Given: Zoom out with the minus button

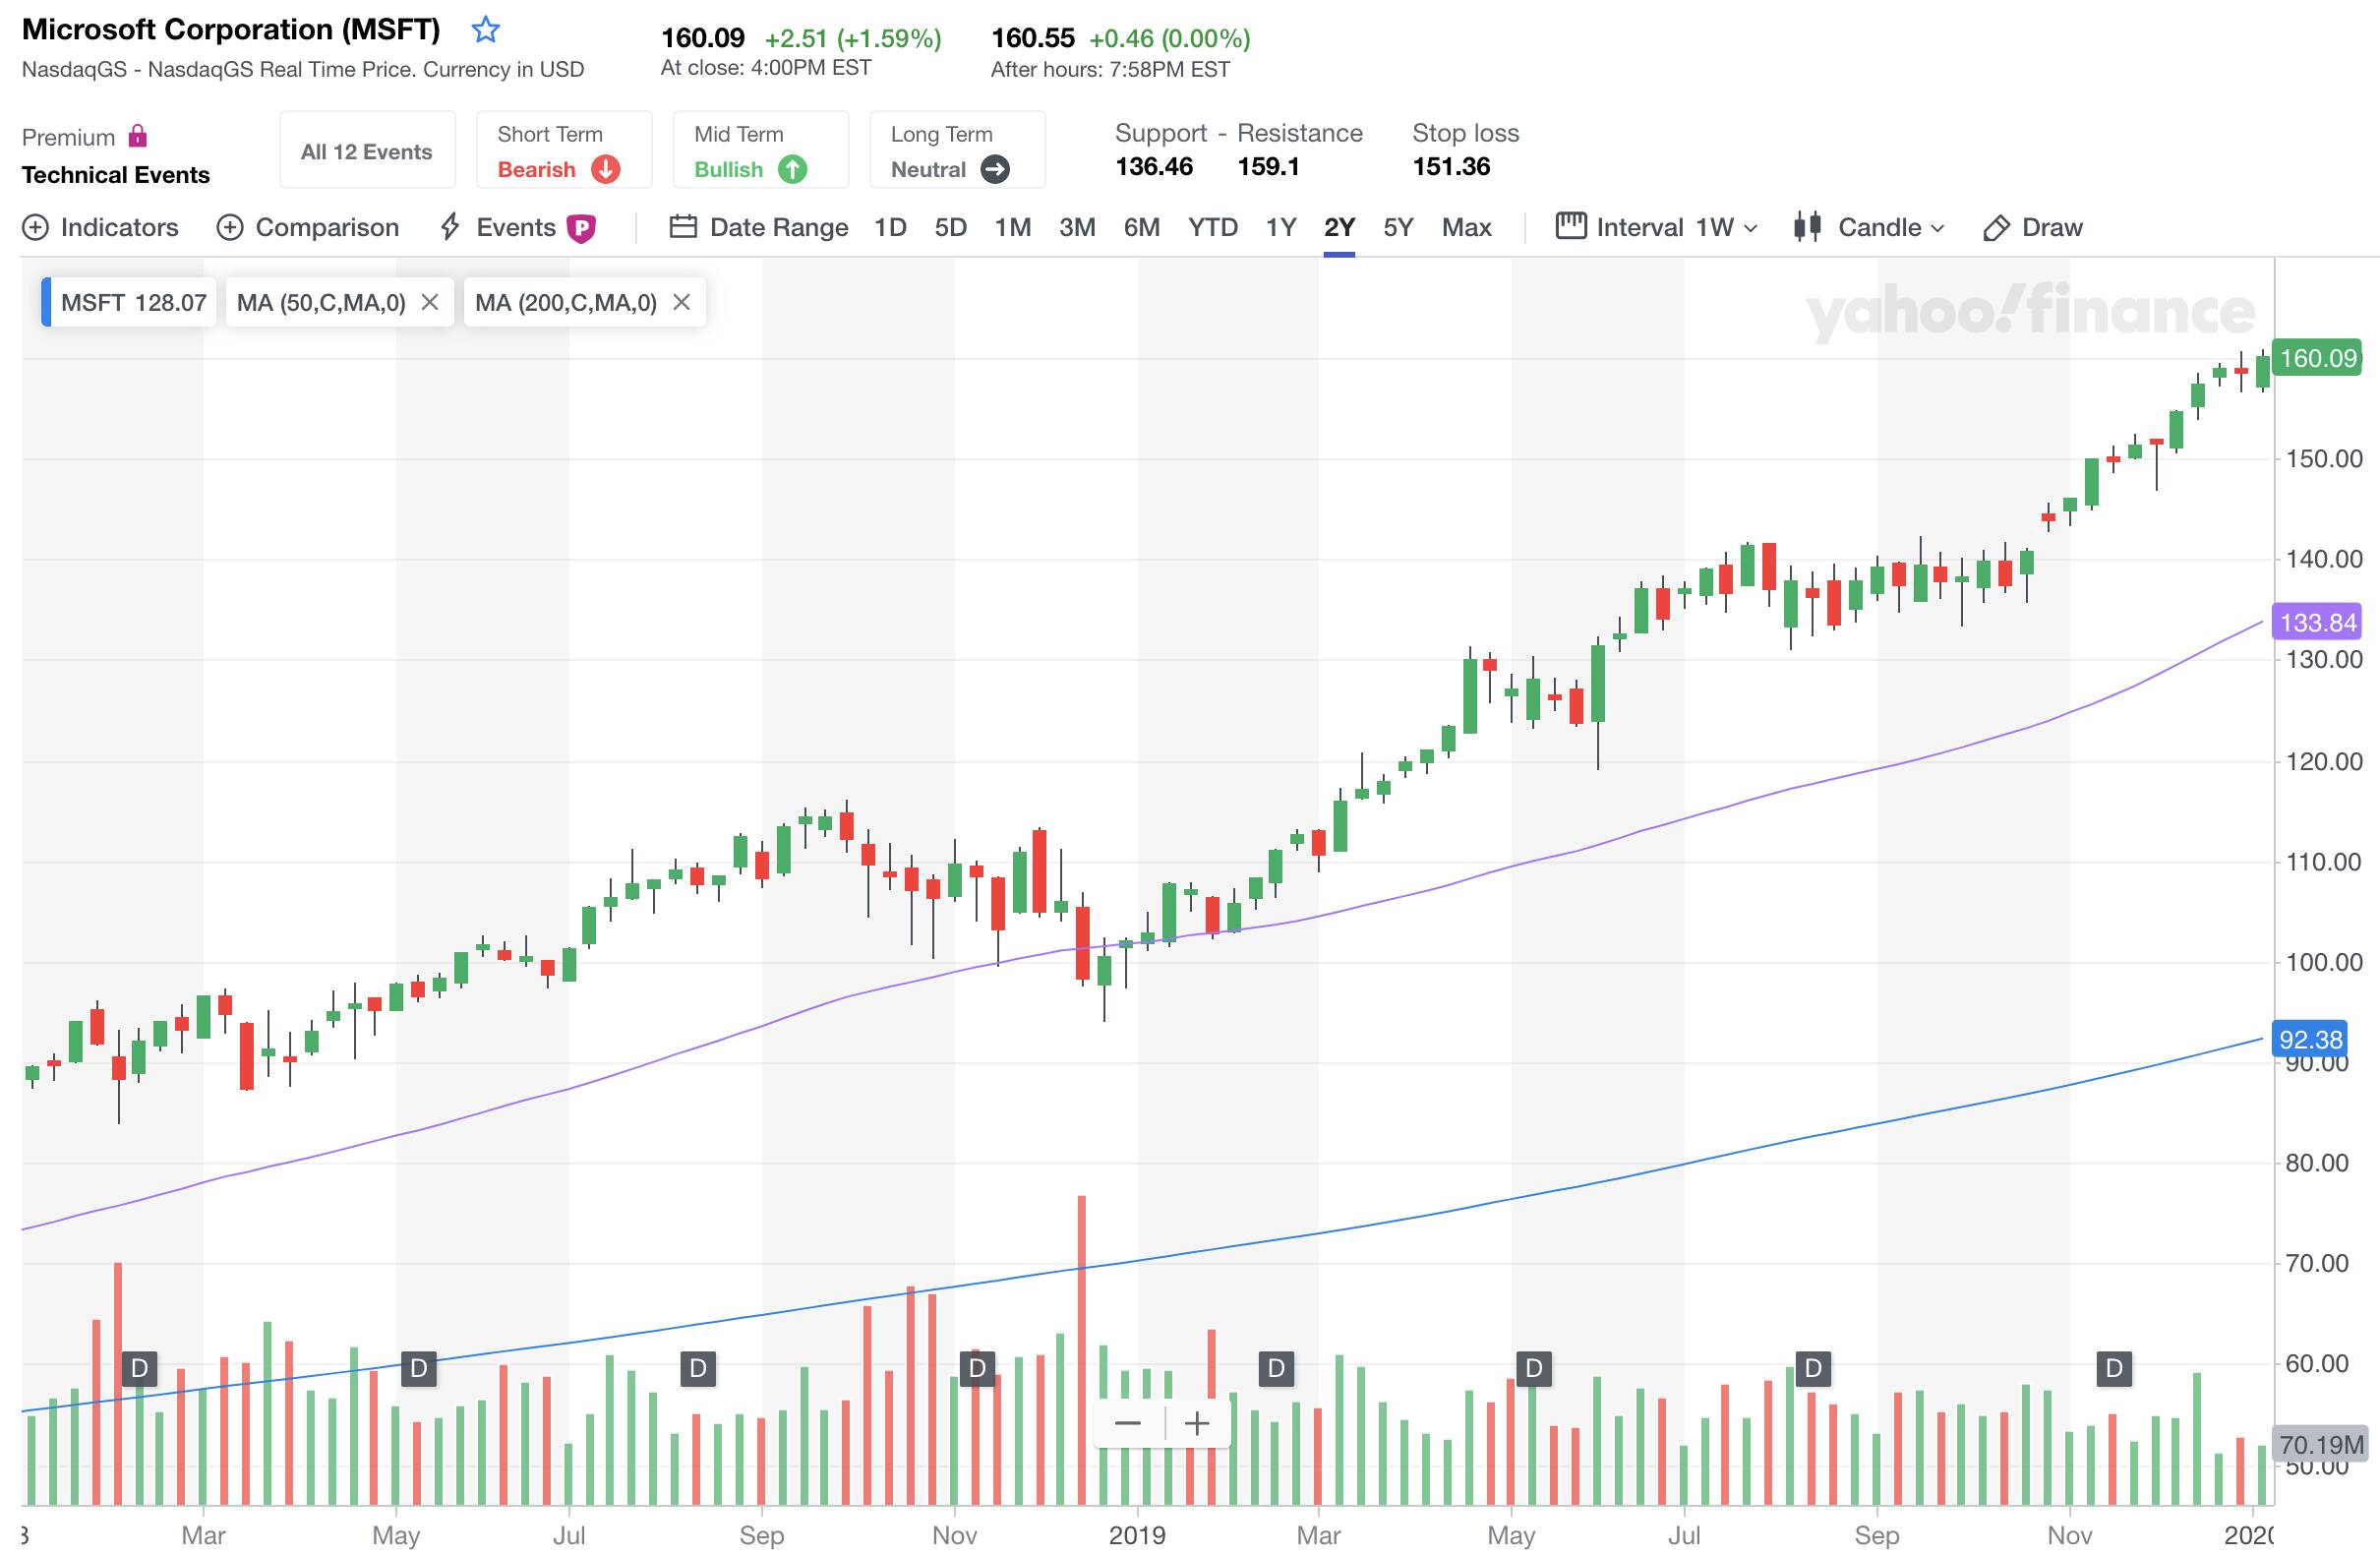Looking at the screenshot, I should click(1128, 1423).
